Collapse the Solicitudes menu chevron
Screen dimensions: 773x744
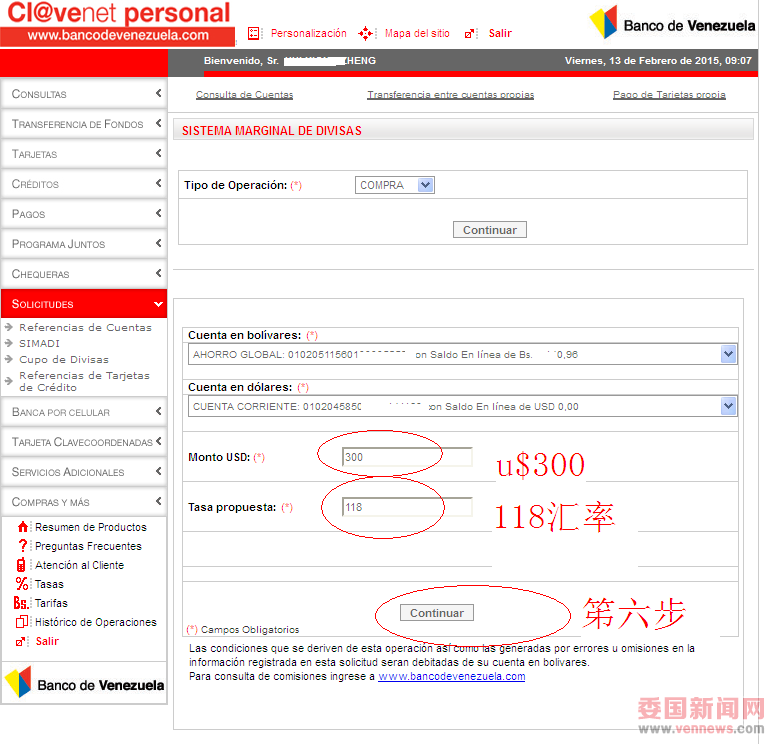point(158,304)
